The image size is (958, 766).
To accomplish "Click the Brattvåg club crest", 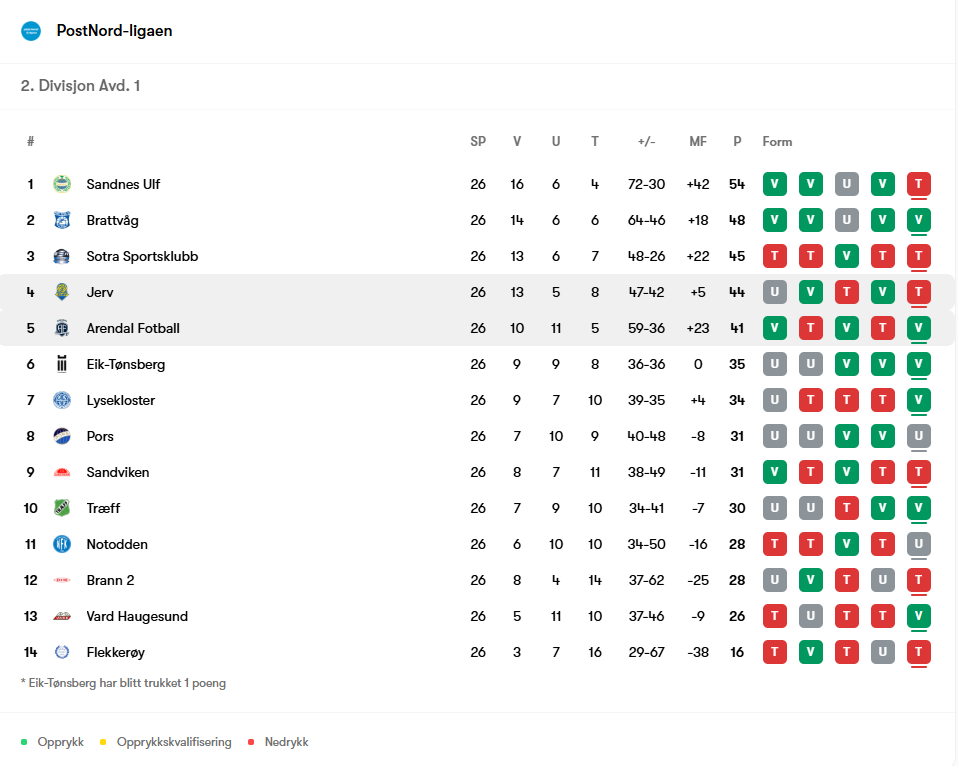I will pyautogui.click(x=62, y=220).
